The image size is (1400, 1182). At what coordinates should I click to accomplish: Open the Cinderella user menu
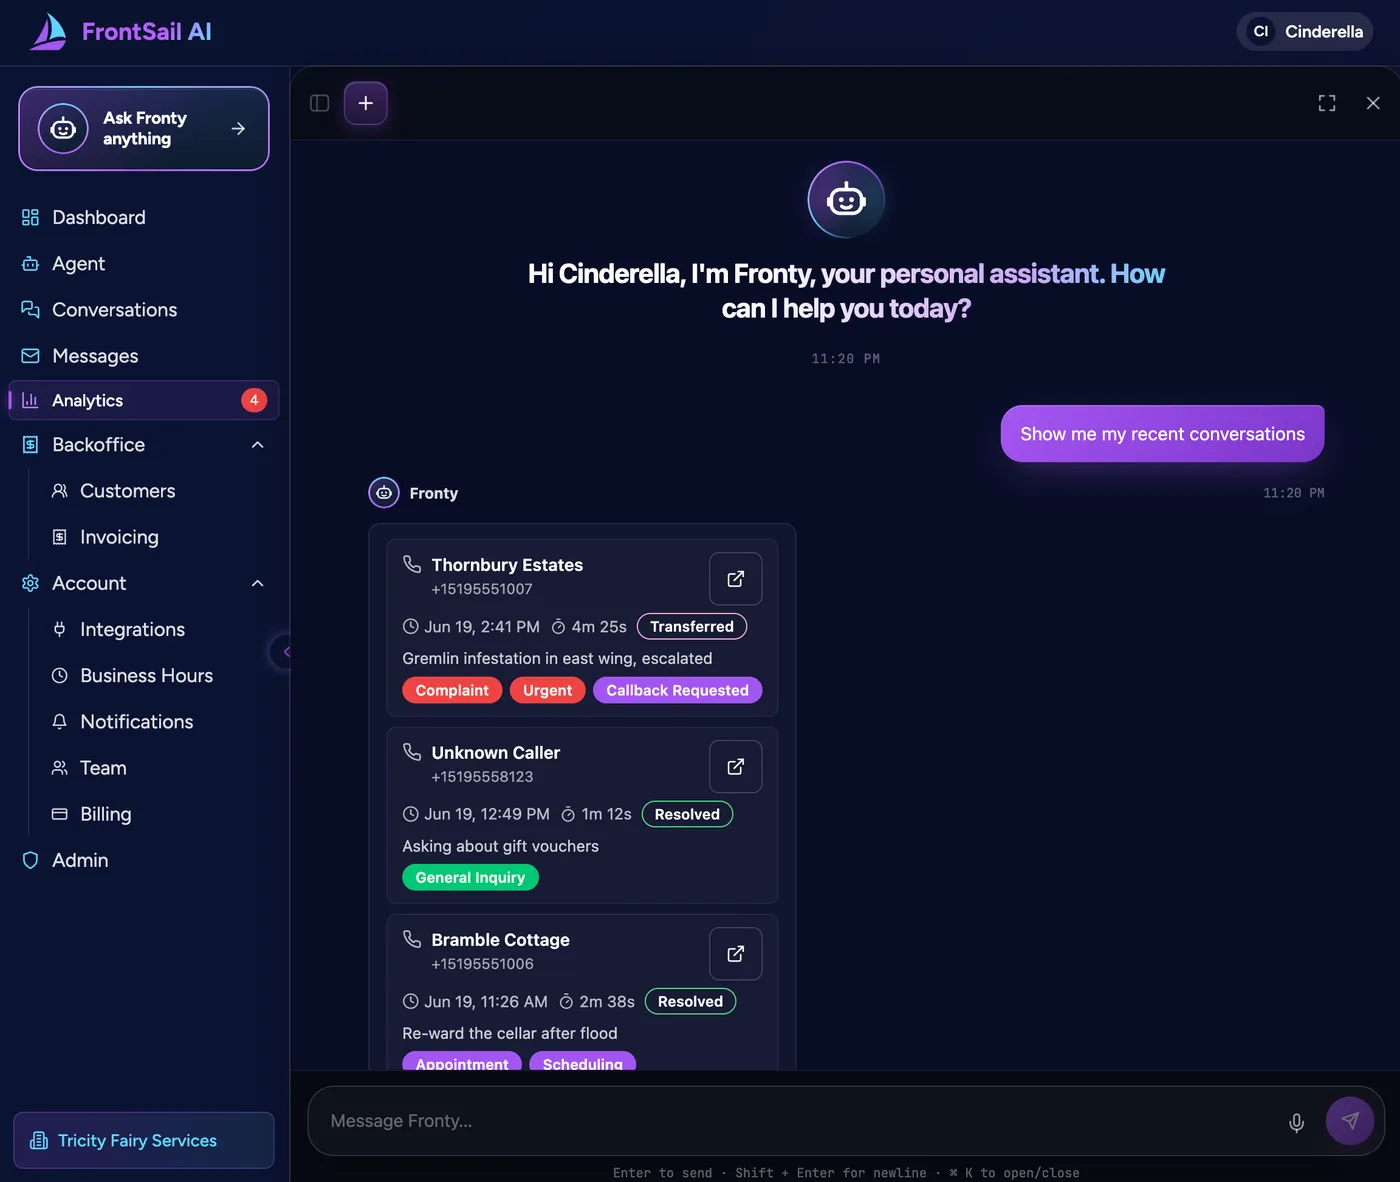(x=1305, y=32)
